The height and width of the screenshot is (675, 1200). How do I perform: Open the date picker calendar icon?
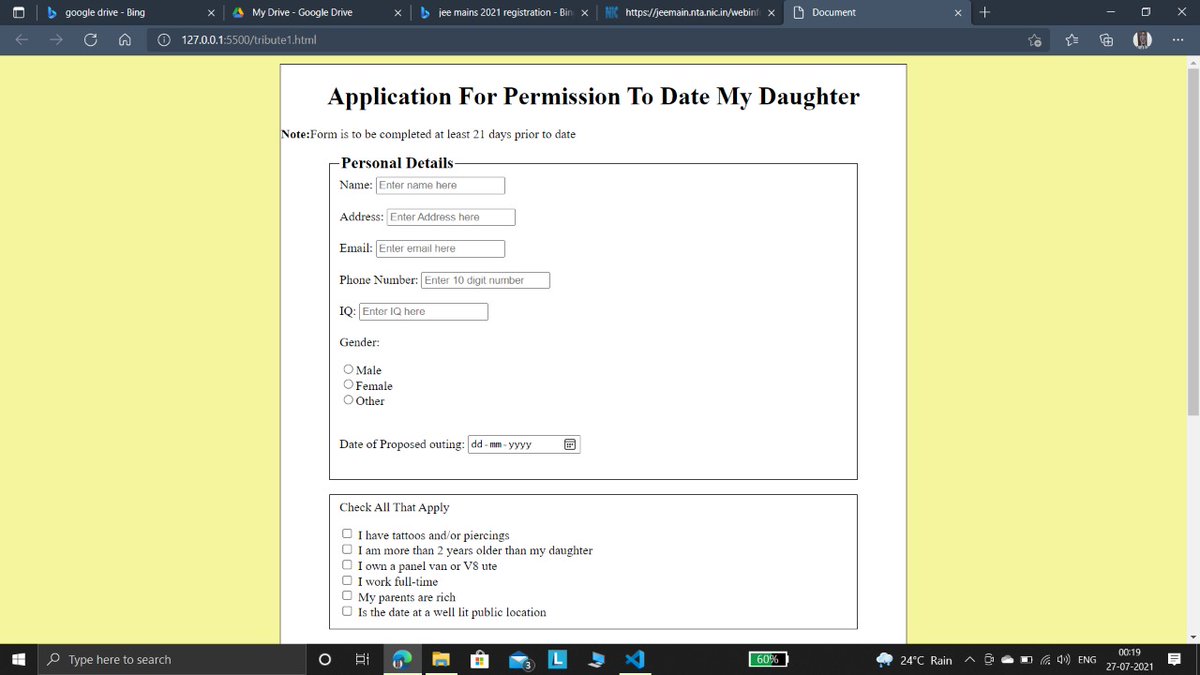click(x=570, y=444)
